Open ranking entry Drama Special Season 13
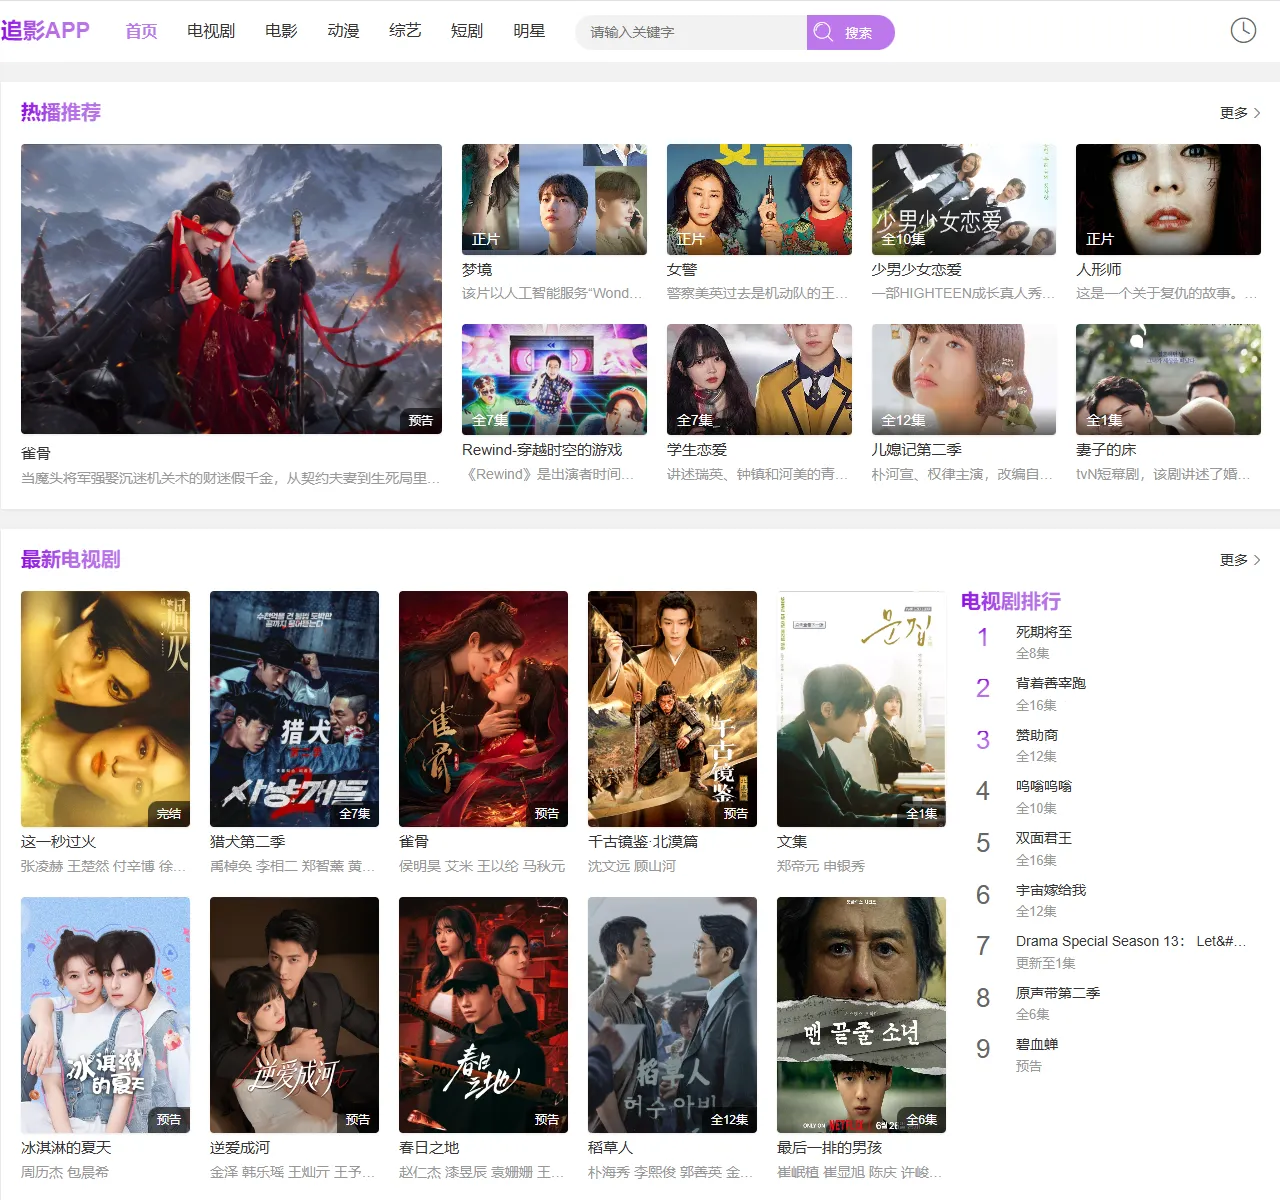 [x=1131, y=941]
